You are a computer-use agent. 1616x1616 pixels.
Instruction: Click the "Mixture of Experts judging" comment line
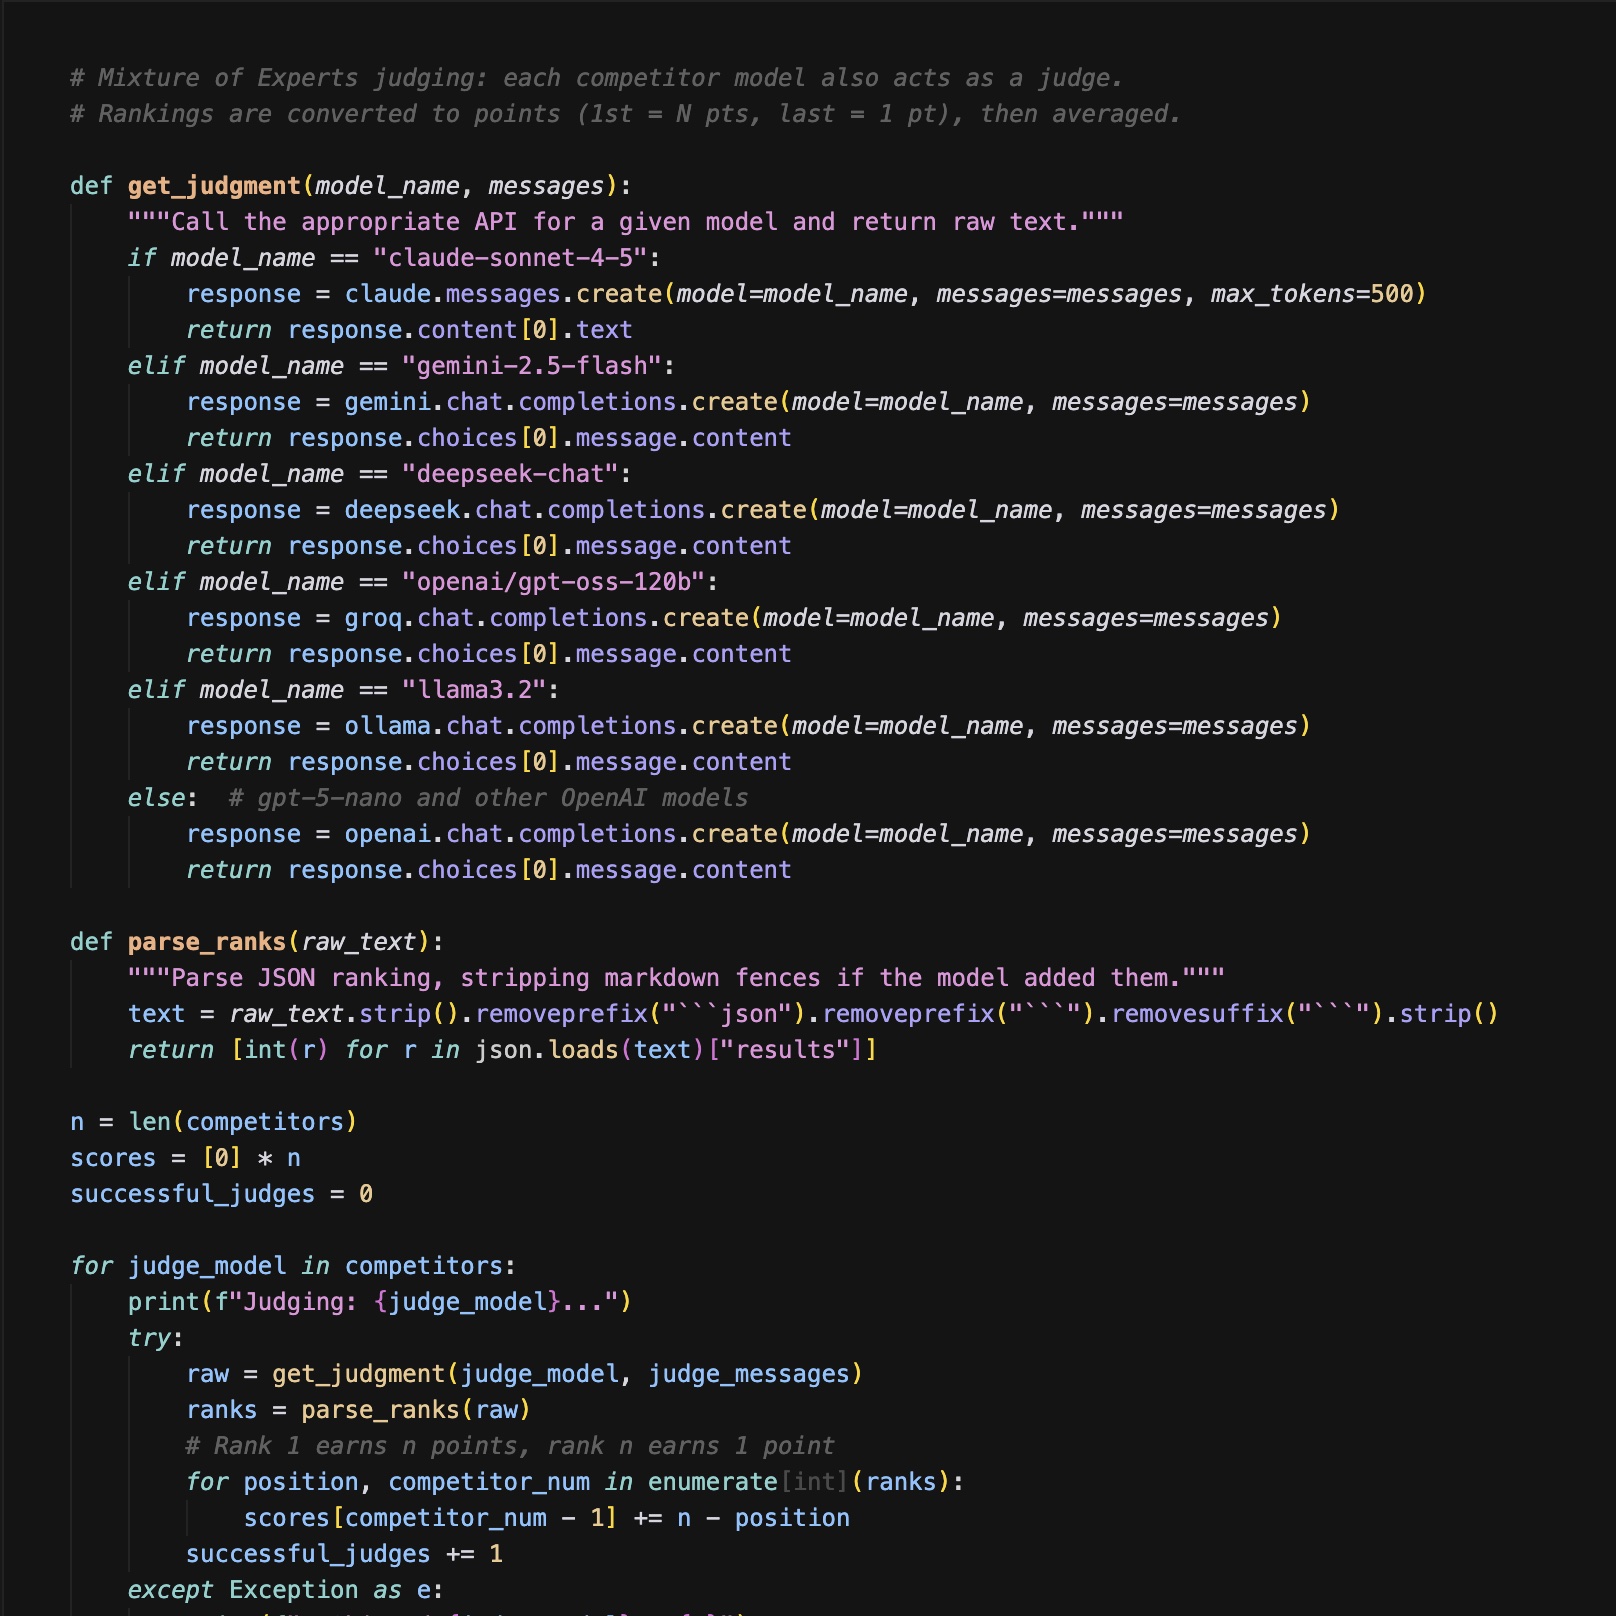pyautogui.click(x=596, y=78)
